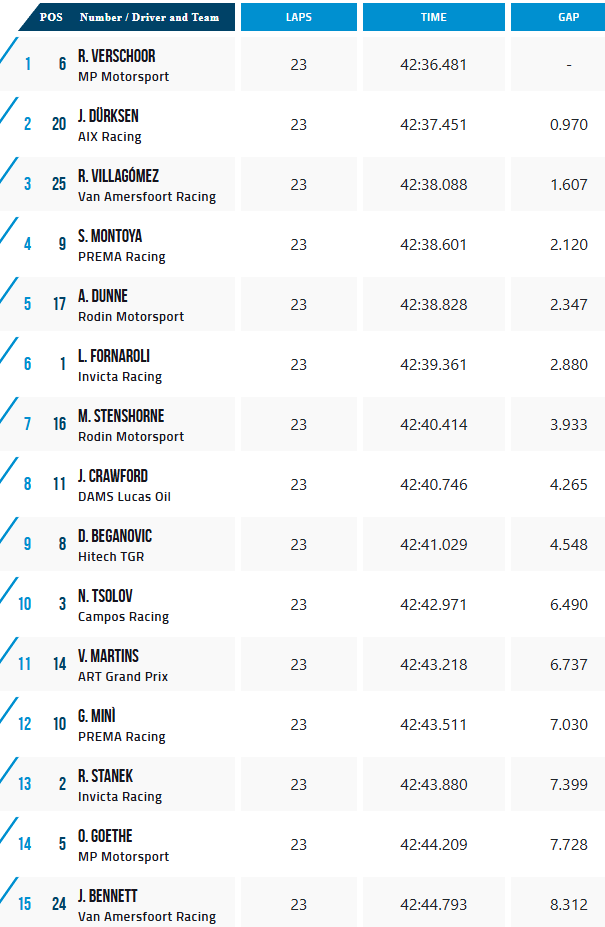Select the TIME column header
Image resolution: width=605 pixels, height=927 pixels.
433,17
